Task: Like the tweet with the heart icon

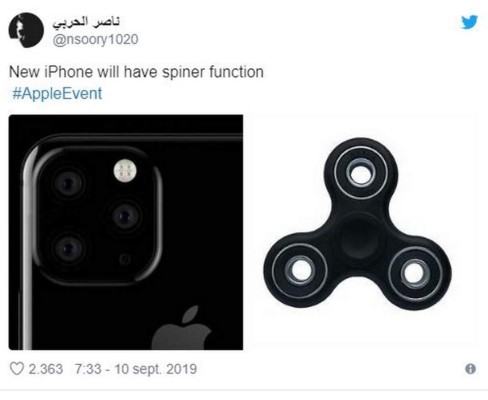Action: point(17,369)
